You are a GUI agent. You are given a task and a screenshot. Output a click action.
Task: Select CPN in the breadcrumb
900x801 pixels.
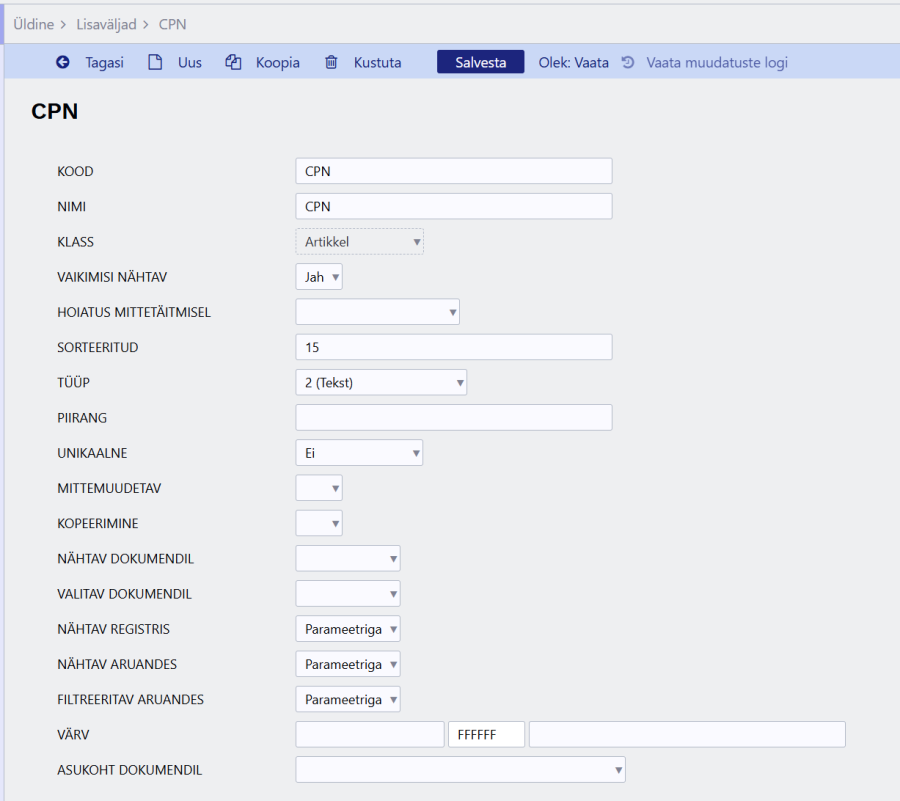pyautogui.click(x=172, y=24)
